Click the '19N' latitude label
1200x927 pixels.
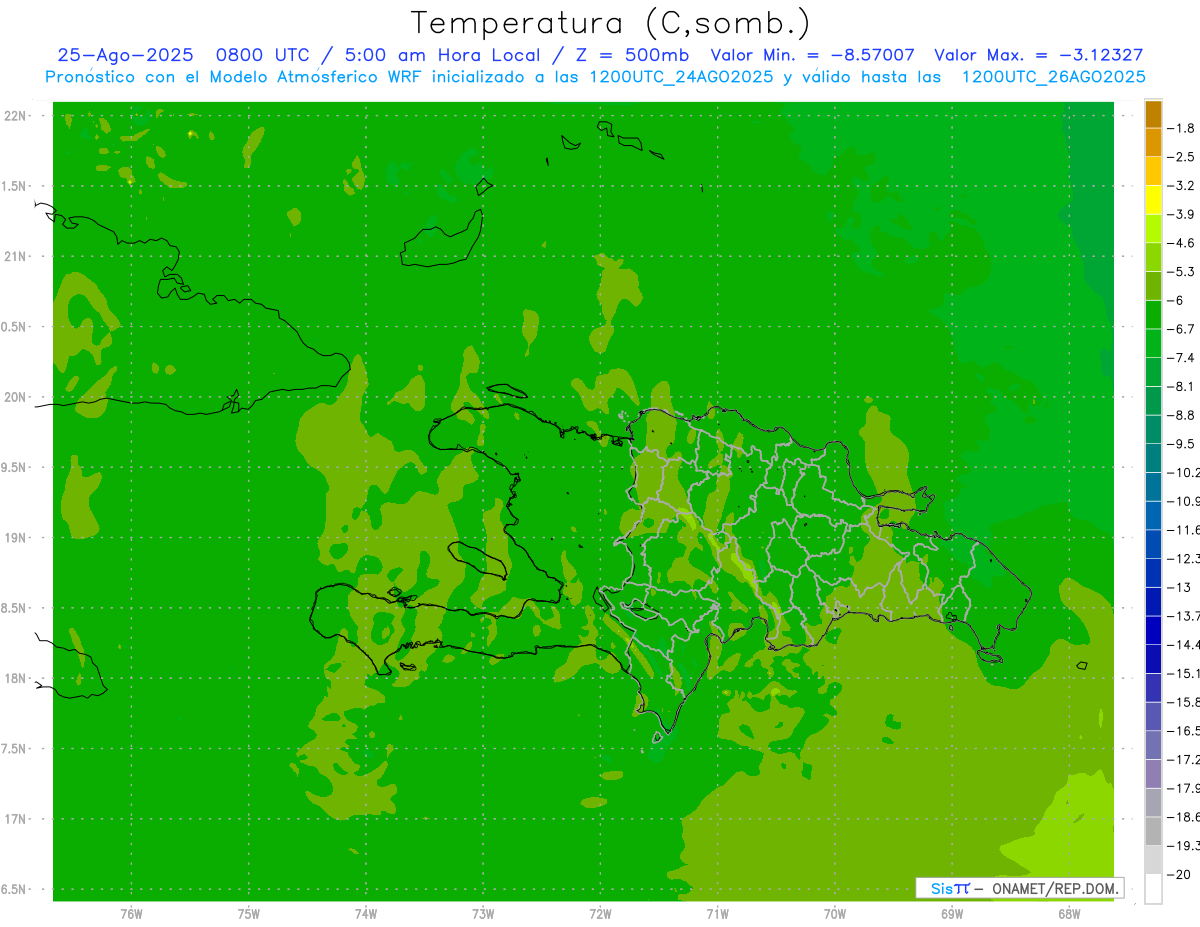[14, 538]
